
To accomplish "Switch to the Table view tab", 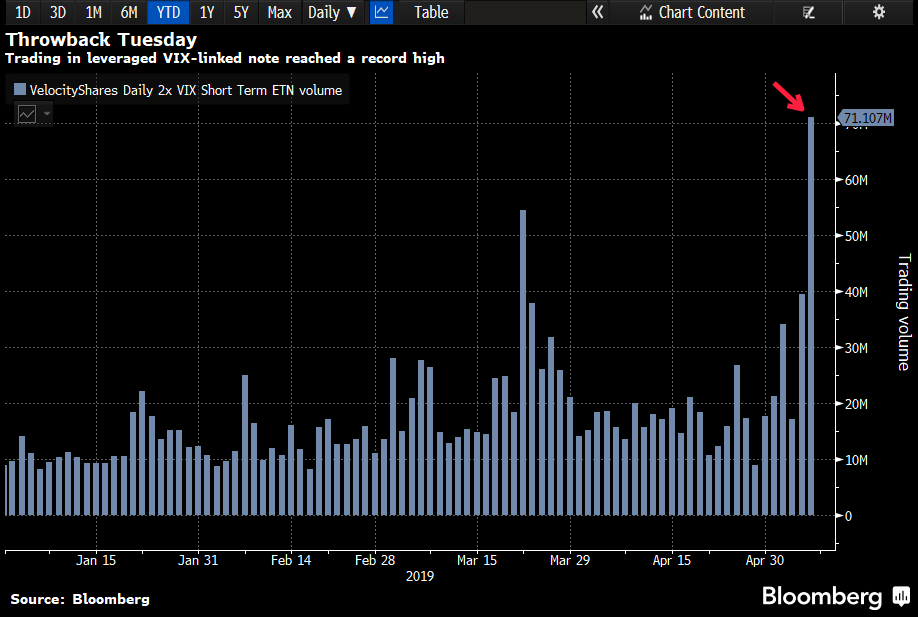I will [x=431, y=12].
